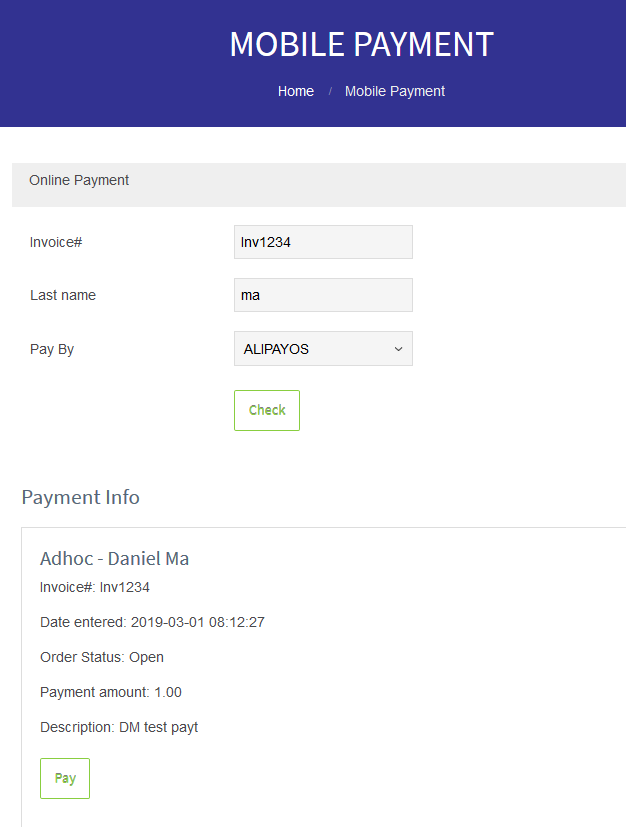
Task: Open the Mobile Payment breadcrumb link
Action: click(x=394, y=91)
